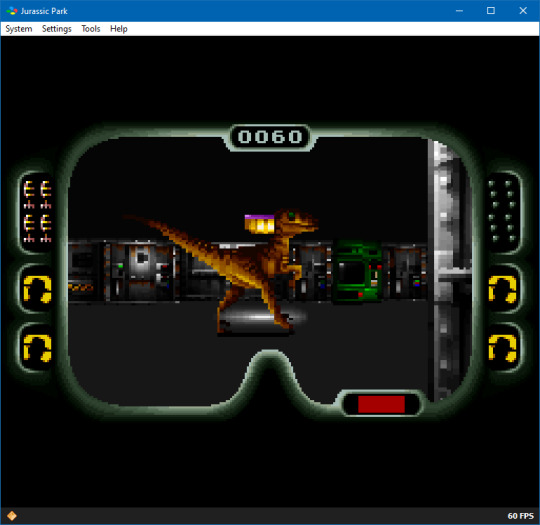Click the emulator icon in title bar
The height and width of the screenshot is (525, 540).
tap(11, 11)
